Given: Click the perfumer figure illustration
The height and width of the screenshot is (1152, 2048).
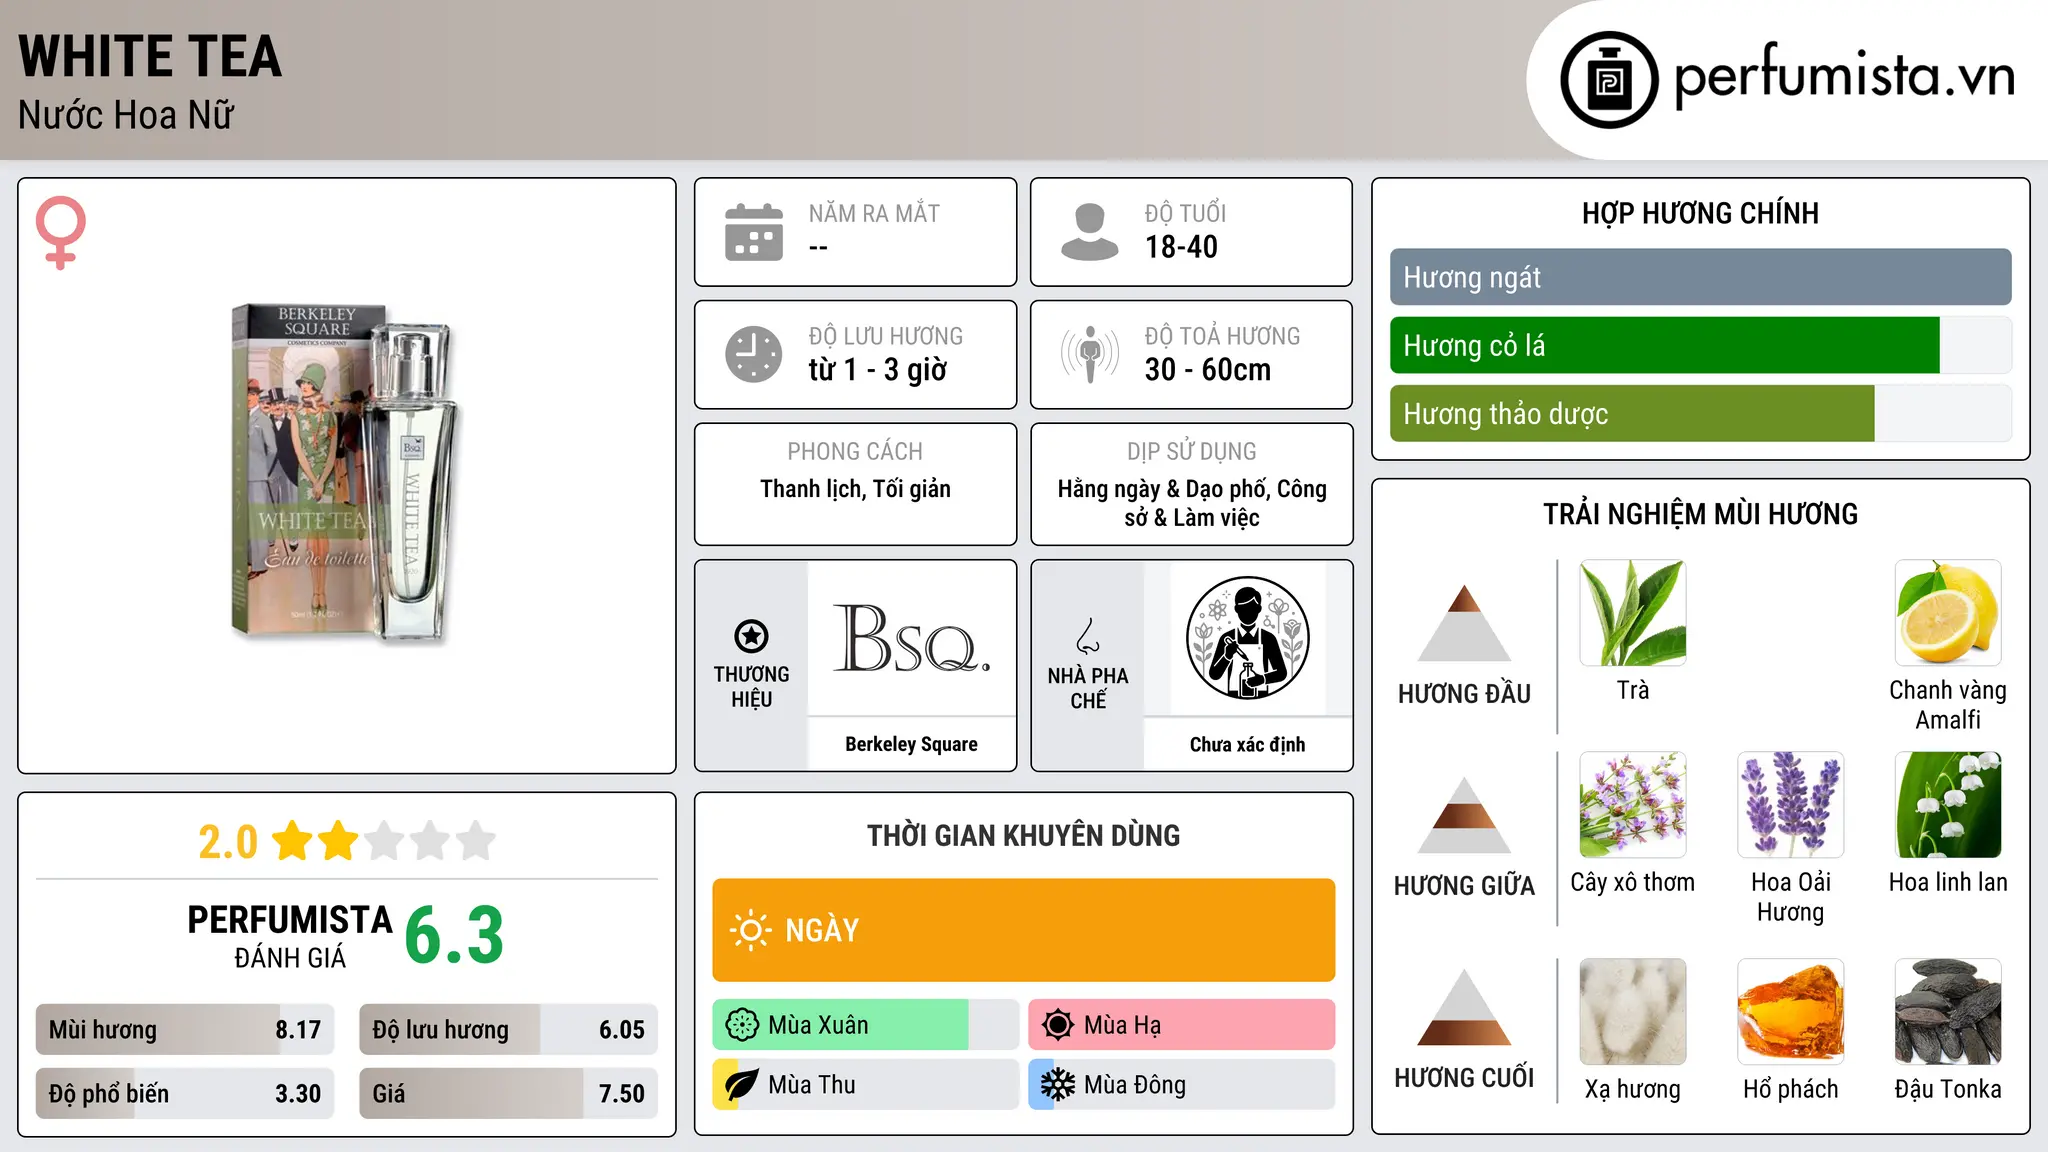Looking at the screenshot, I should (x=1247, y=638).
